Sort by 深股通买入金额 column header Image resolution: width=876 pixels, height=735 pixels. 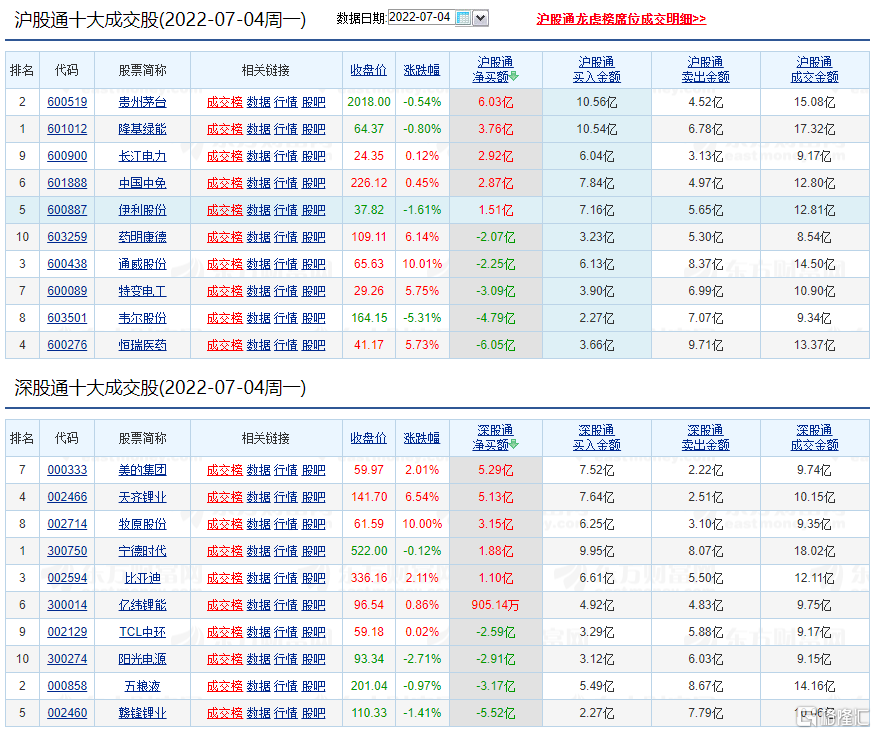pyautogui.click(x=597, y=438)
